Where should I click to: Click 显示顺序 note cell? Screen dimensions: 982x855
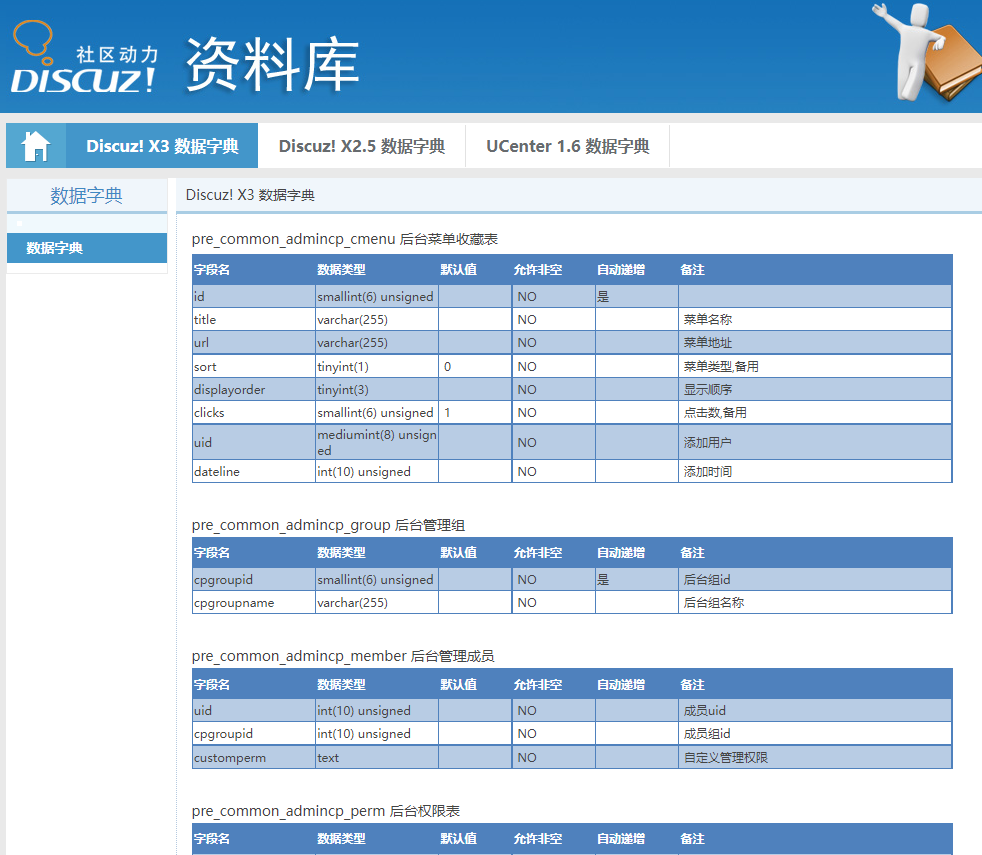click(x=815, y=390)
